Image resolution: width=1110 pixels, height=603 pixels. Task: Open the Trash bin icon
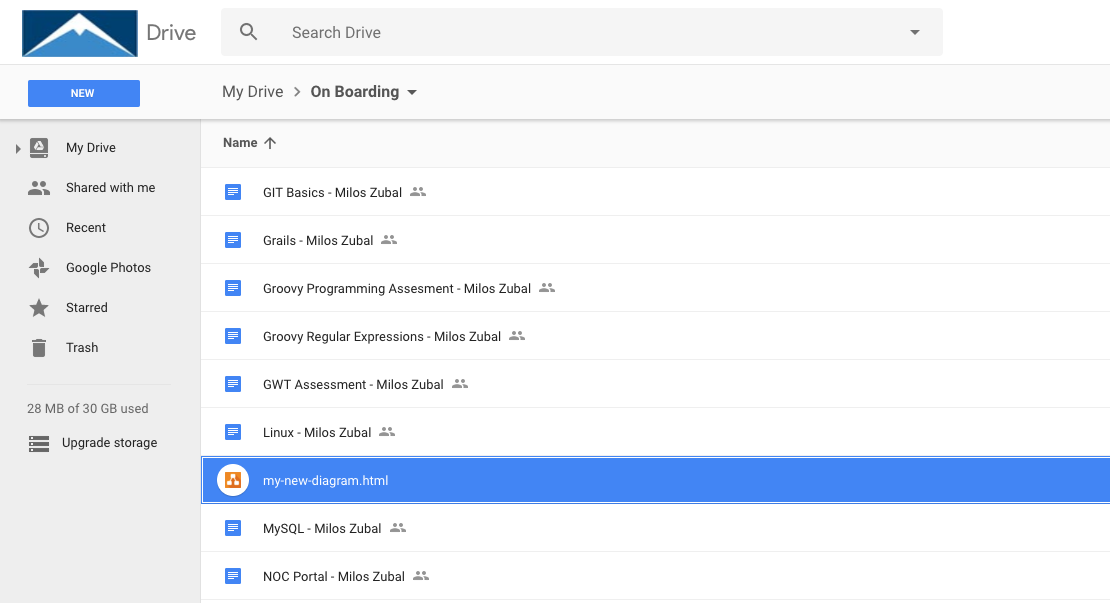pyautogui.click(x=39, y=348)
